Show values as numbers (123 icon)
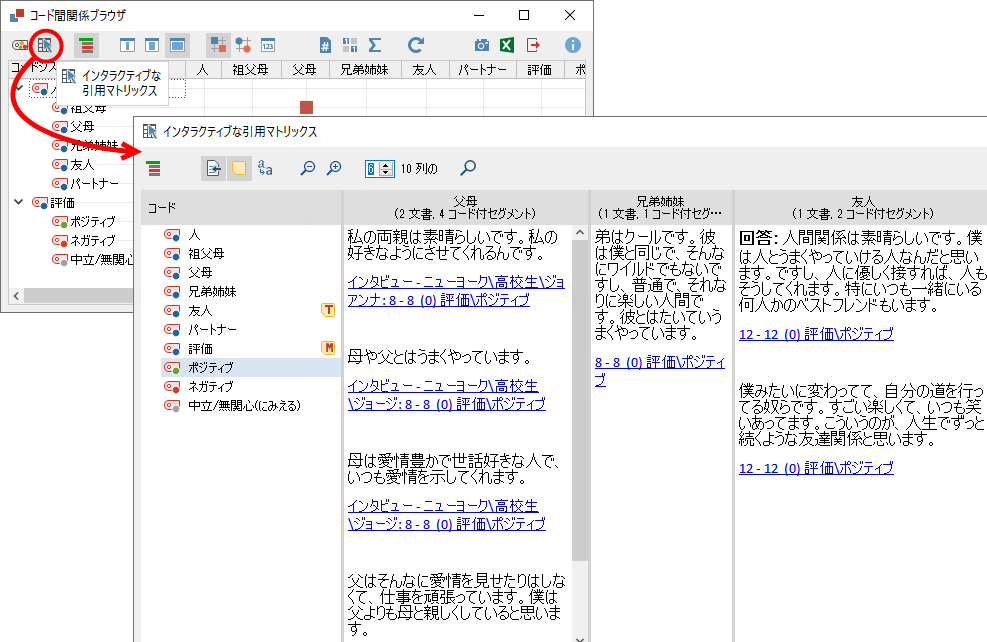This screenshot has width=987, height=642. click(x=268, y=45)
